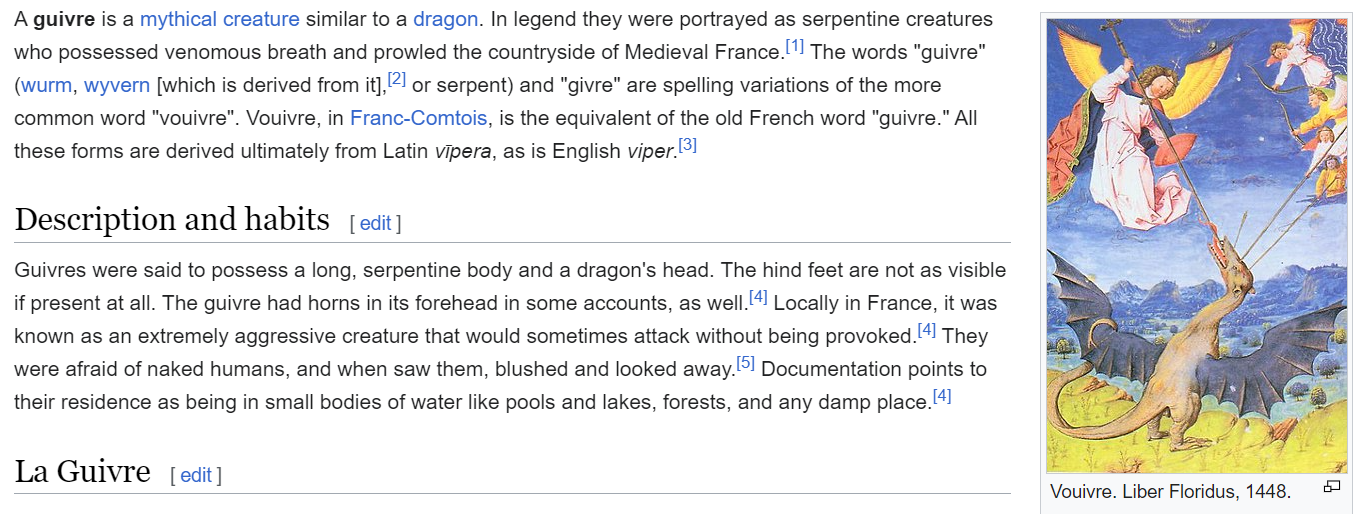Screen dimensions: 1360x514
Task: Open citation [5] after "looked away"
Action: (x=746, y=363)
